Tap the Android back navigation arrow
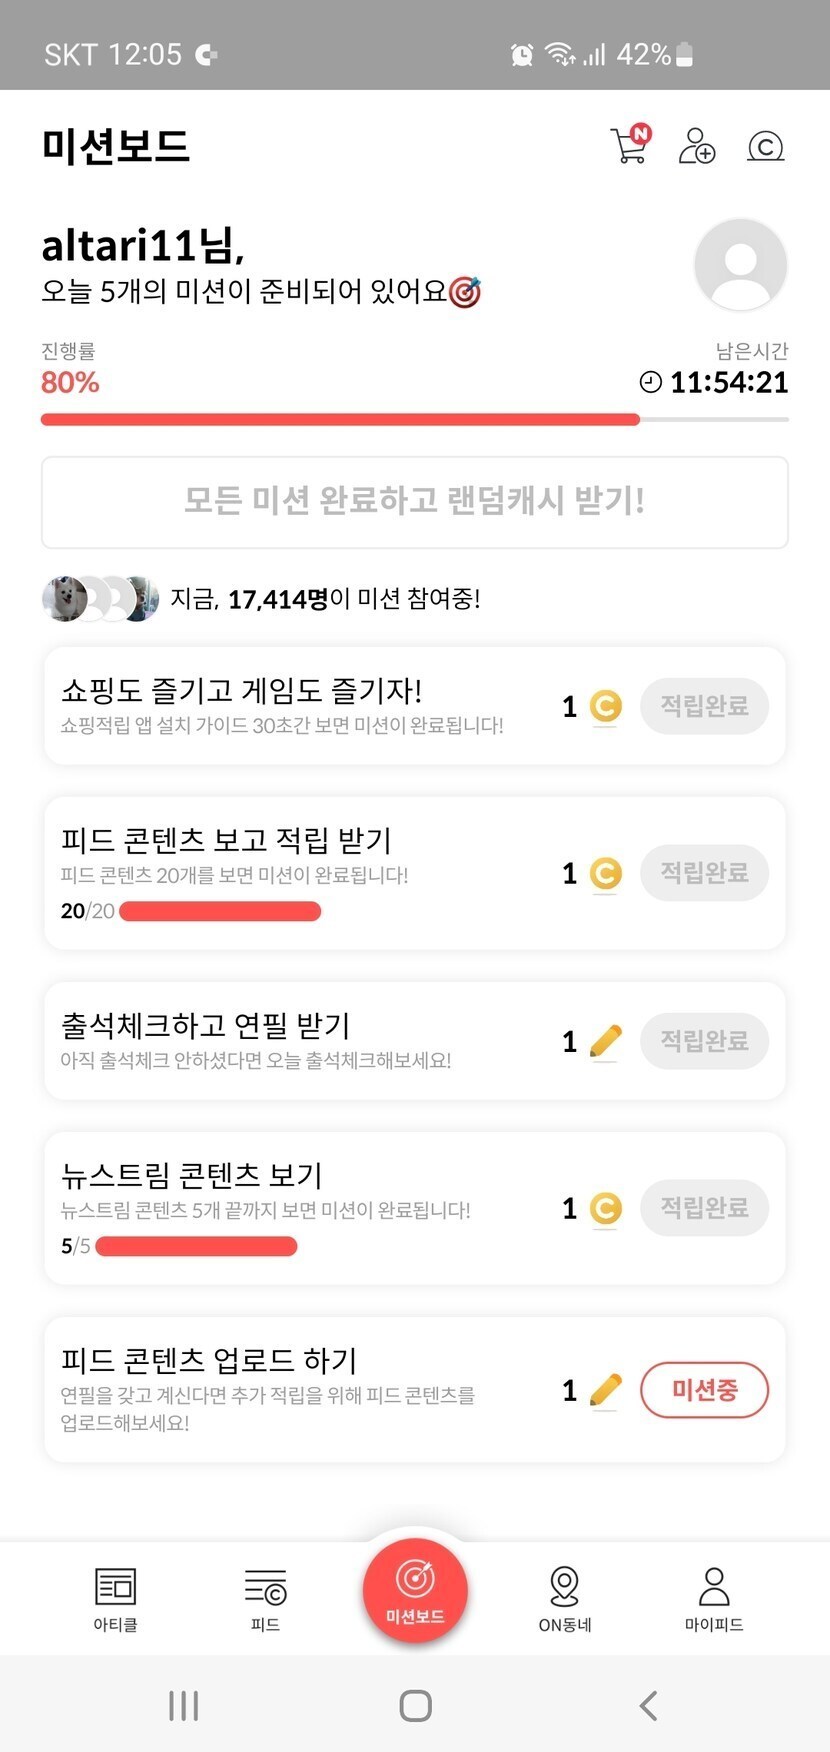The image size is (830, 1752). [x=648, y=1705]
